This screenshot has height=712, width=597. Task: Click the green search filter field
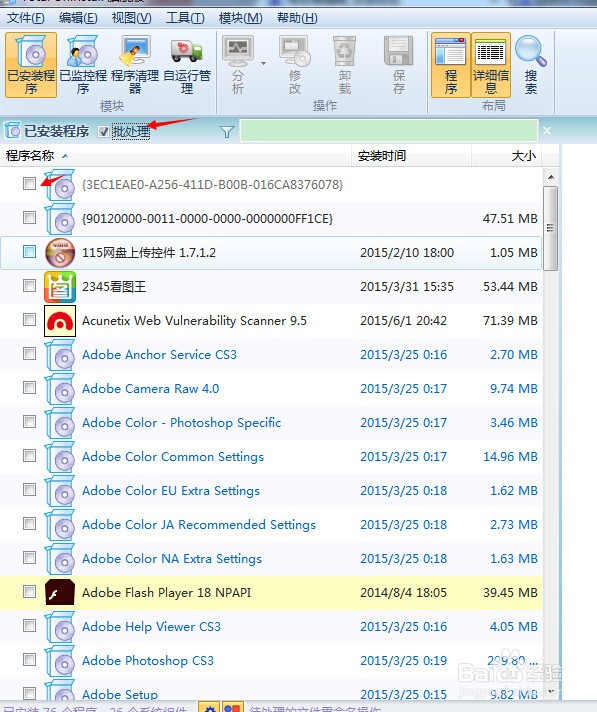[389, 131]
